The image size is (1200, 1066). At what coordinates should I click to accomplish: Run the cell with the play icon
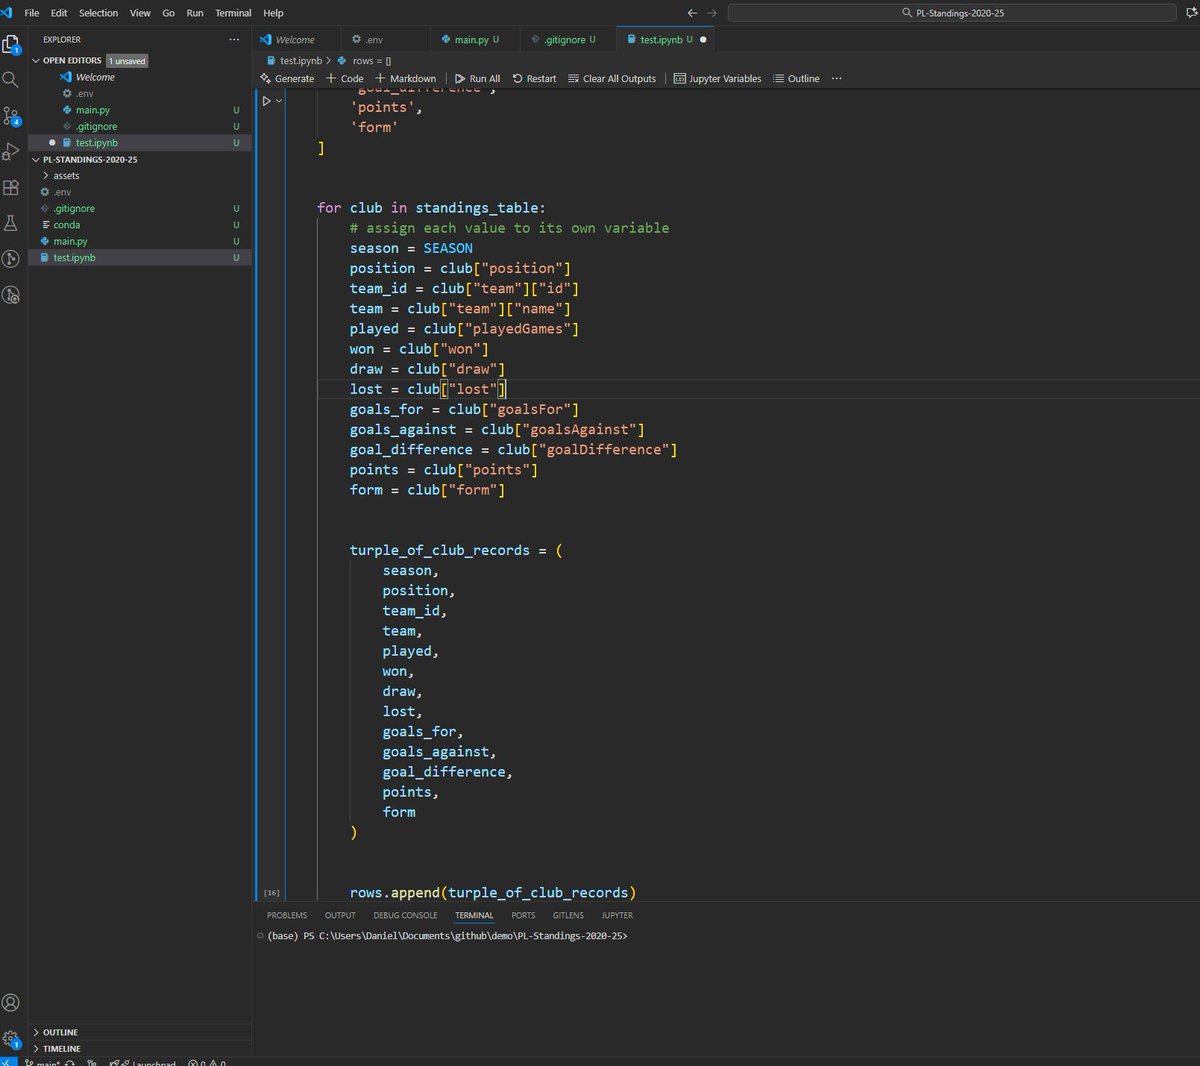pyautogui.click(x=266, y=101)
